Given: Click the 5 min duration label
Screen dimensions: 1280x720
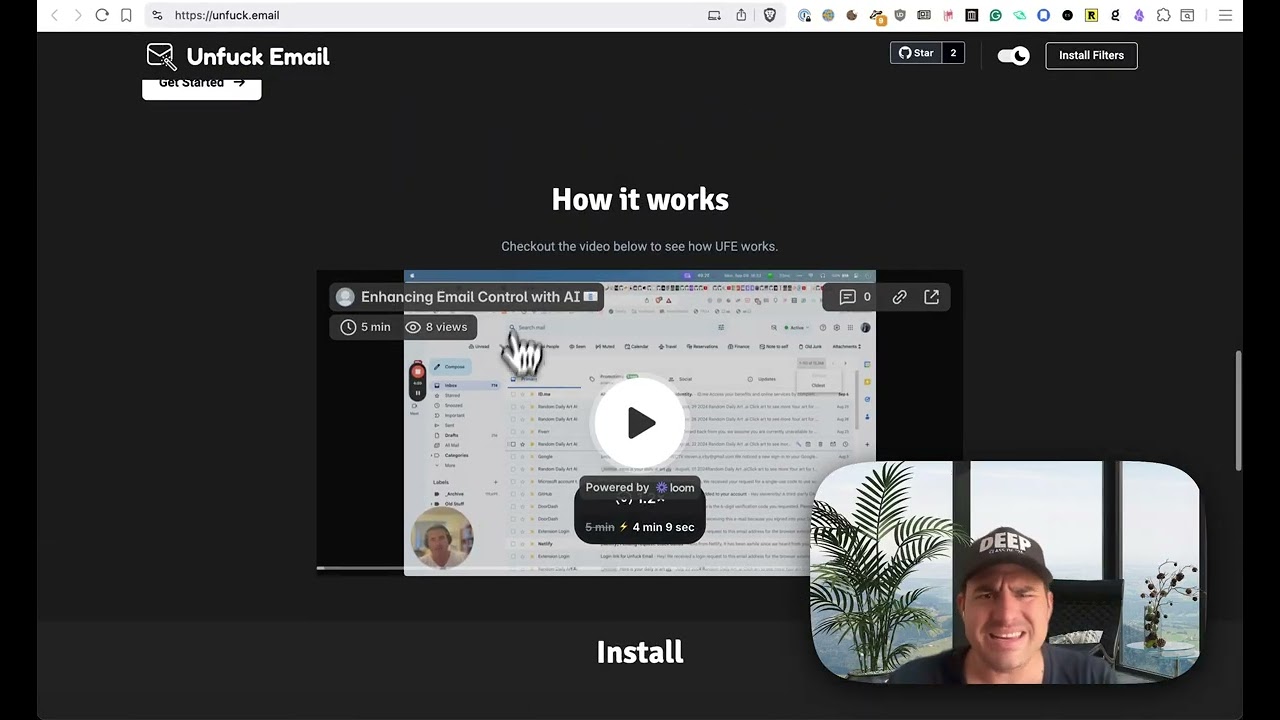Looking at the screenshot, I should 365,327.
